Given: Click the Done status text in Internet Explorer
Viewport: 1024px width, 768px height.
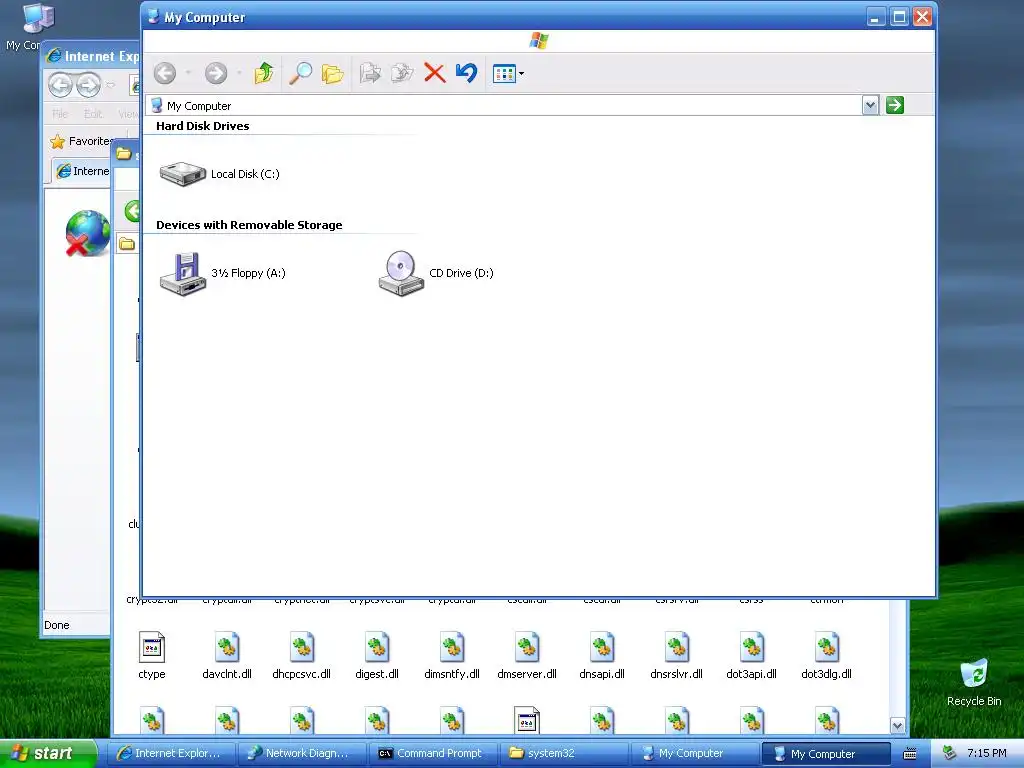Looking at the screenshot, I should pos(57,625).
